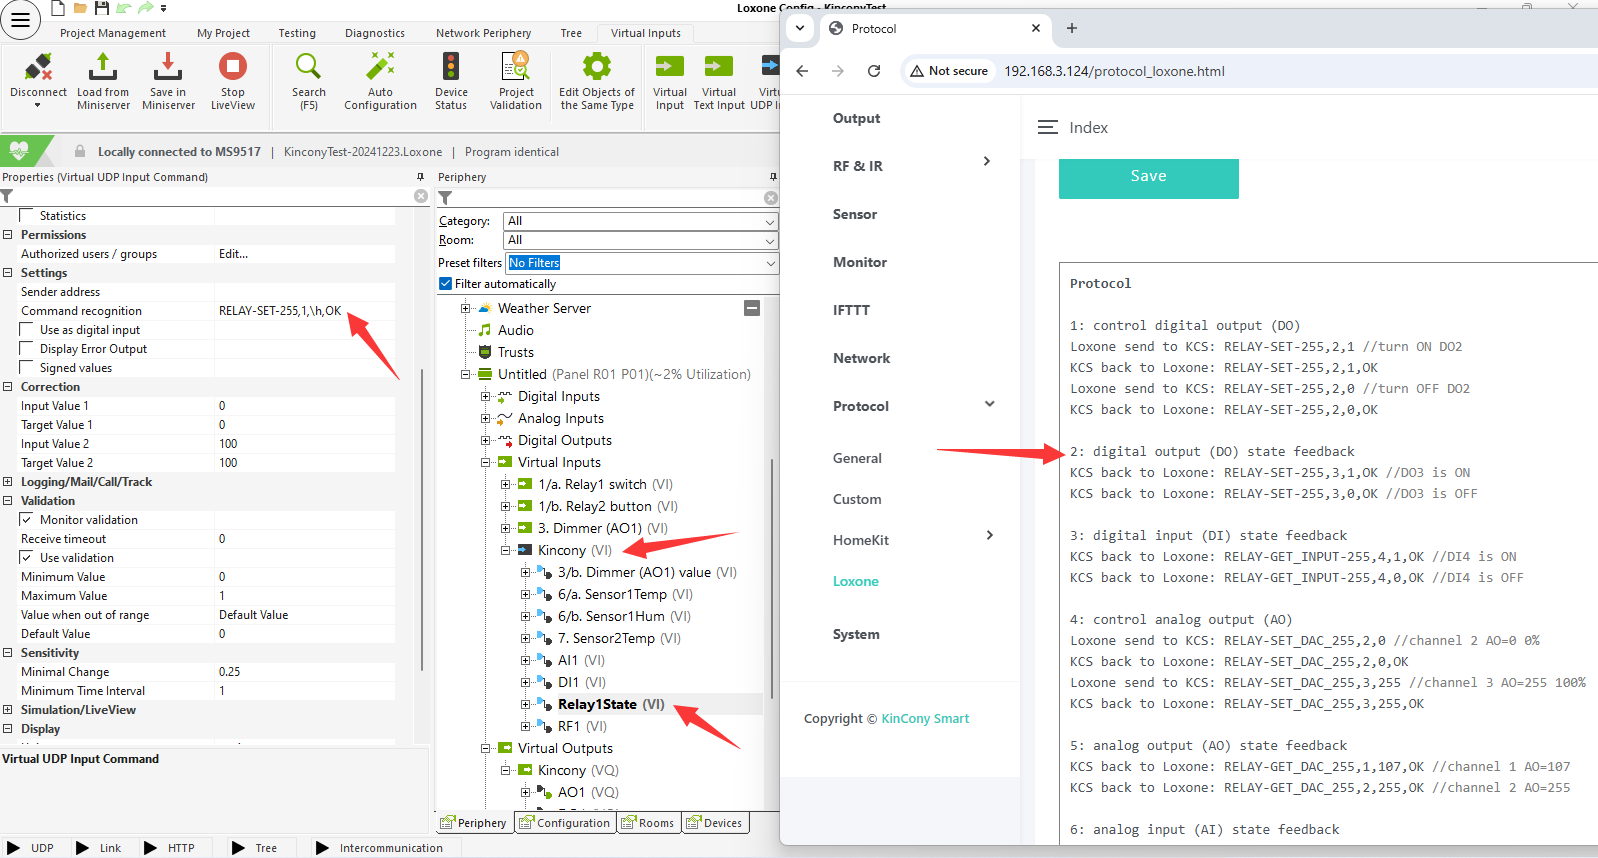This screenshot has width=1598, height=858.
Task: Open Search (F5) magnifier tool
Action: coord(308,68)
